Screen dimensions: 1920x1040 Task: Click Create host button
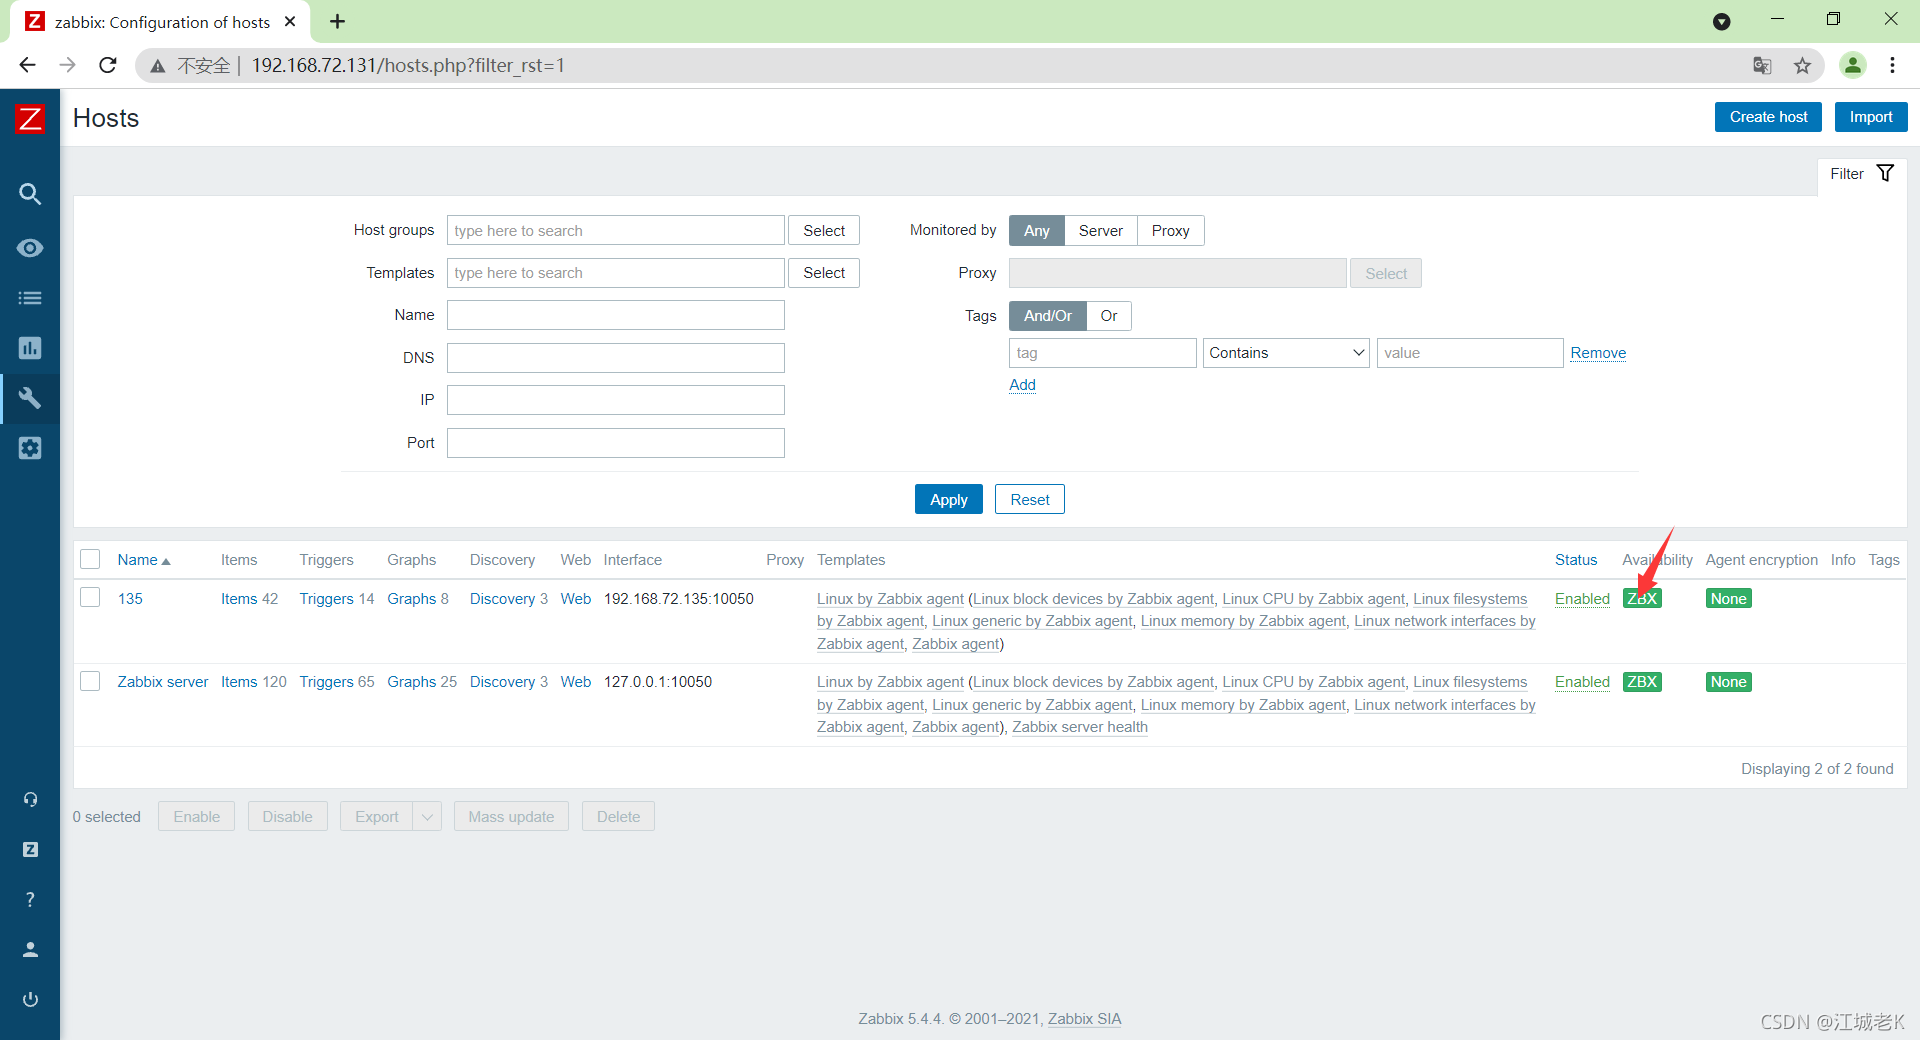[1768, 117]
